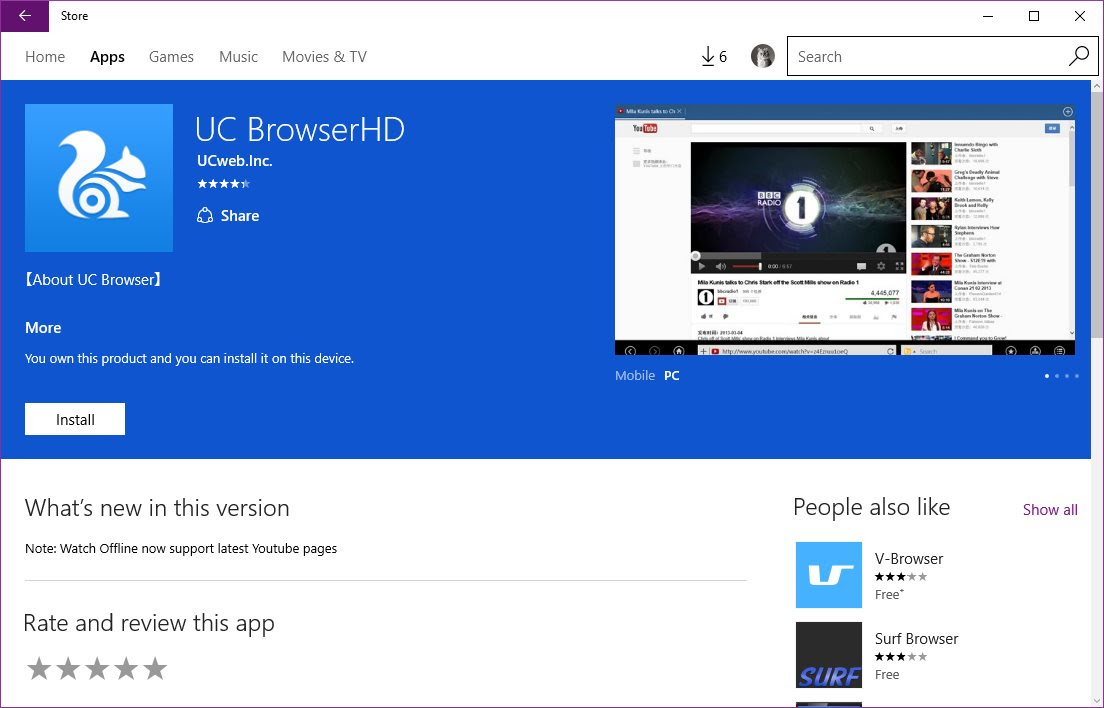
Task: Rate the app three stars
Action: point(96,669)
